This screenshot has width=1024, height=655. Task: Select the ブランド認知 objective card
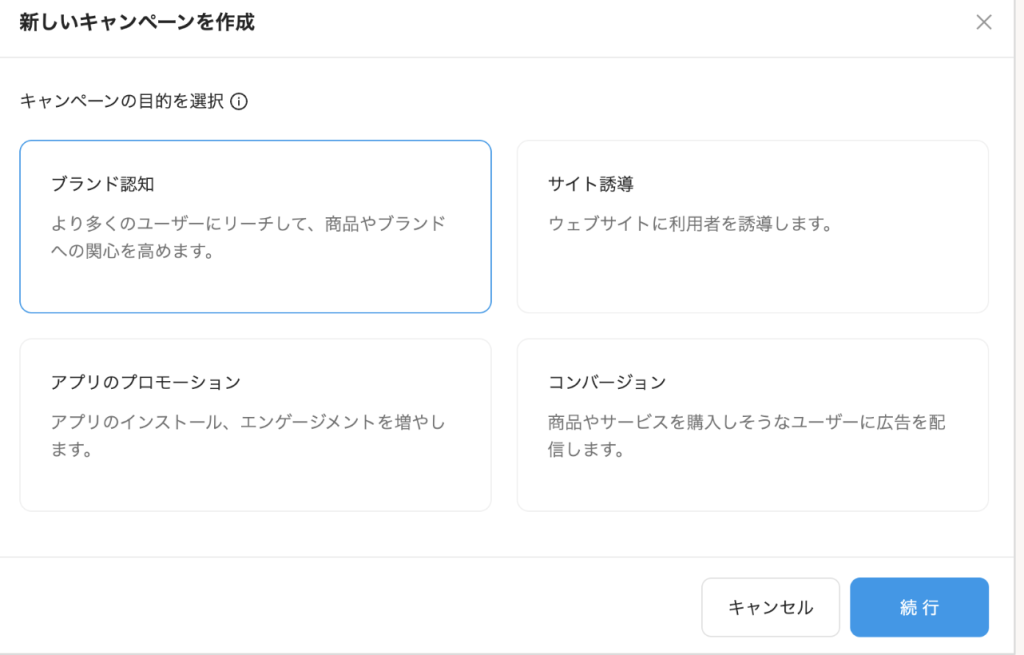tap(255, 226)
